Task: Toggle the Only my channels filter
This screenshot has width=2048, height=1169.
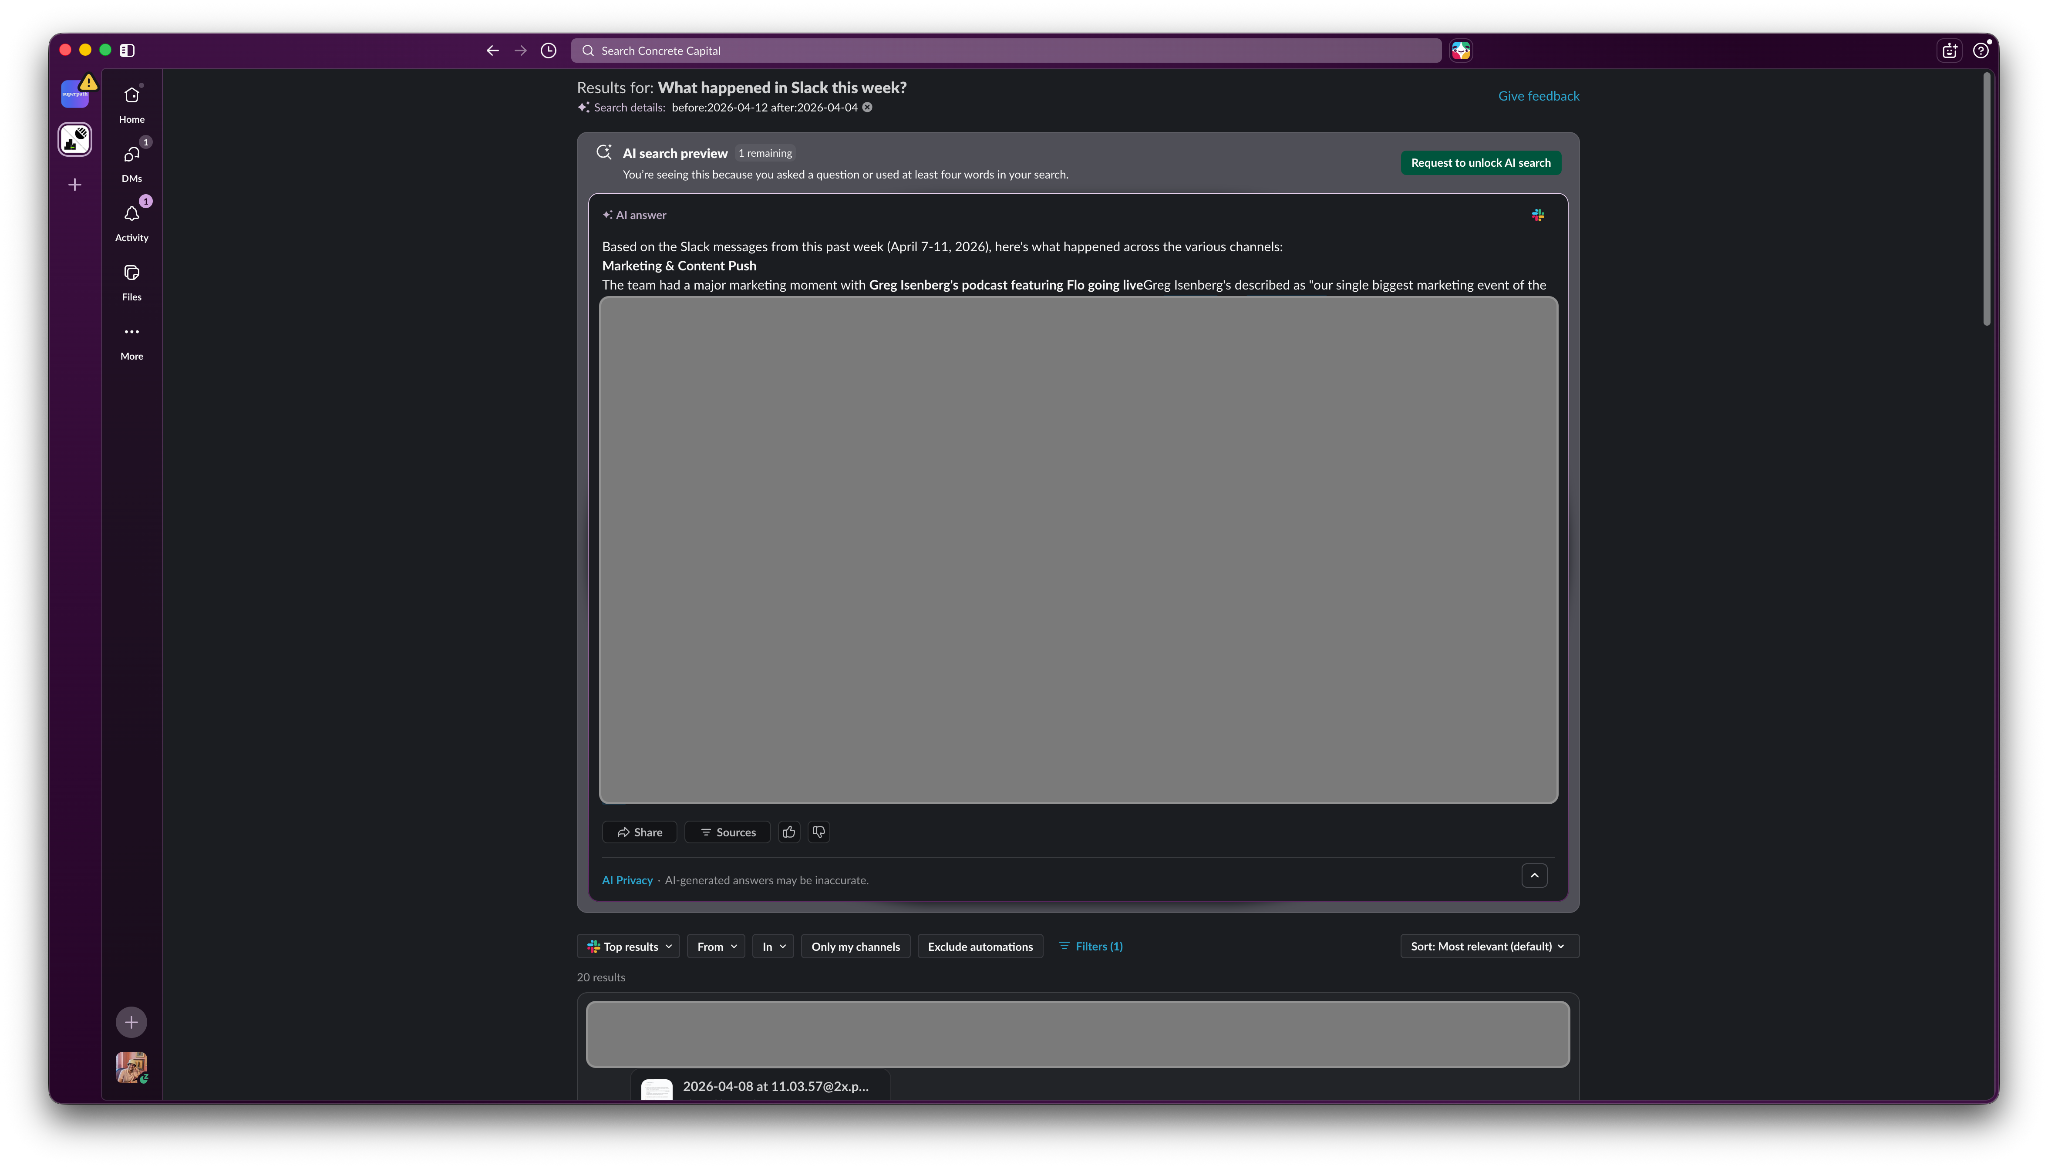Action: coord(855,946)
